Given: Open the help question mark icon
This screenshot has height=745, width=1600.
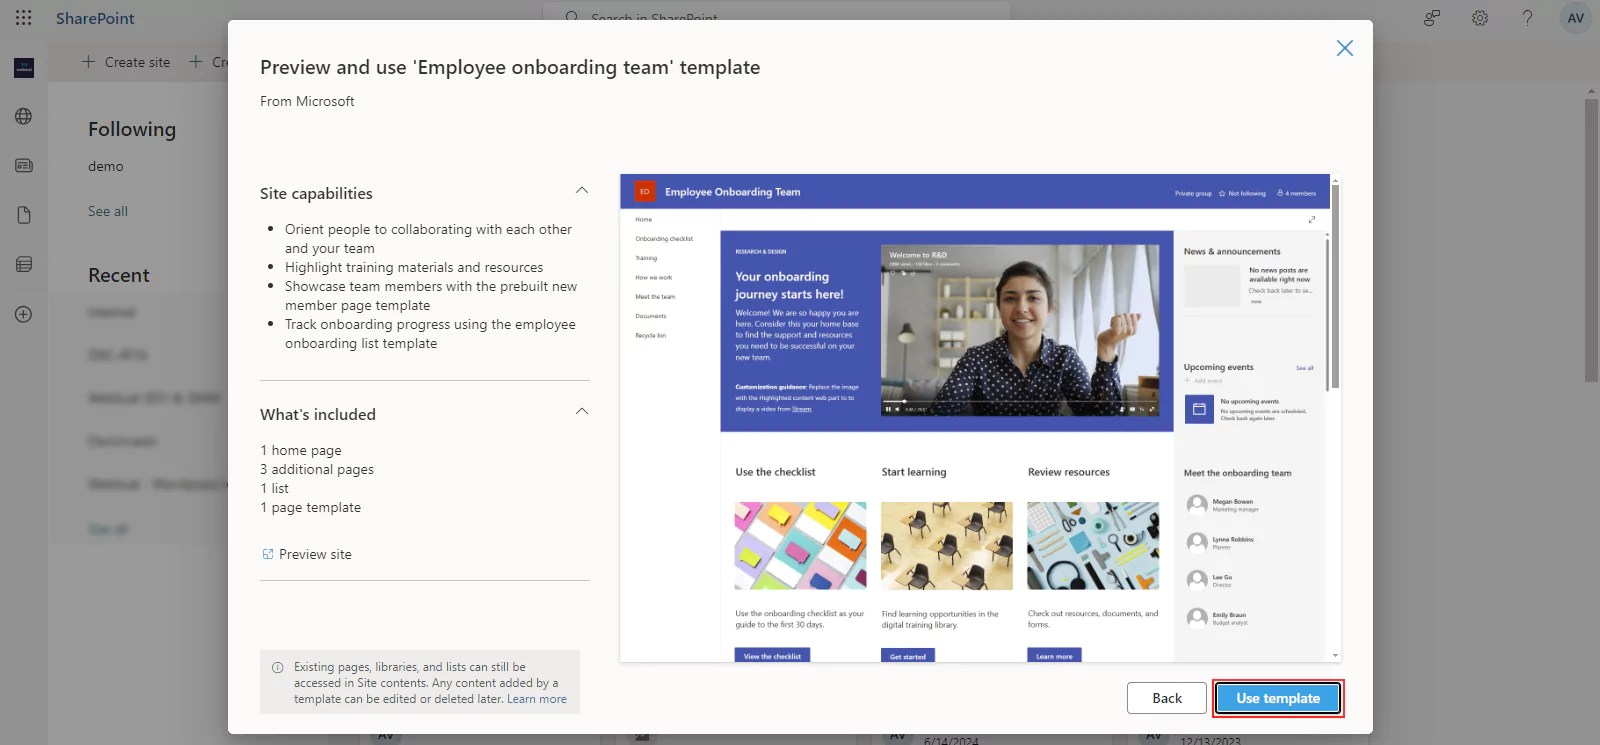Looking at the screenshot, I should (1527, 18).
